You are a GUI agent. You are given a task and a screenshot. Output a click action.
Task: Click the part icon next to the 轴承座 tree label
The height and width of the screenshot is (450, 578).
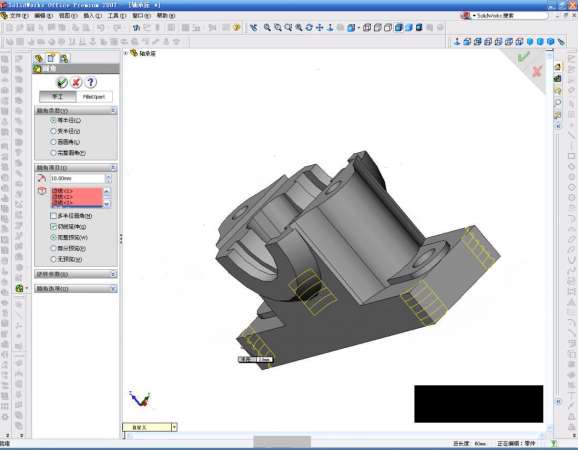(x=133, y=53)
